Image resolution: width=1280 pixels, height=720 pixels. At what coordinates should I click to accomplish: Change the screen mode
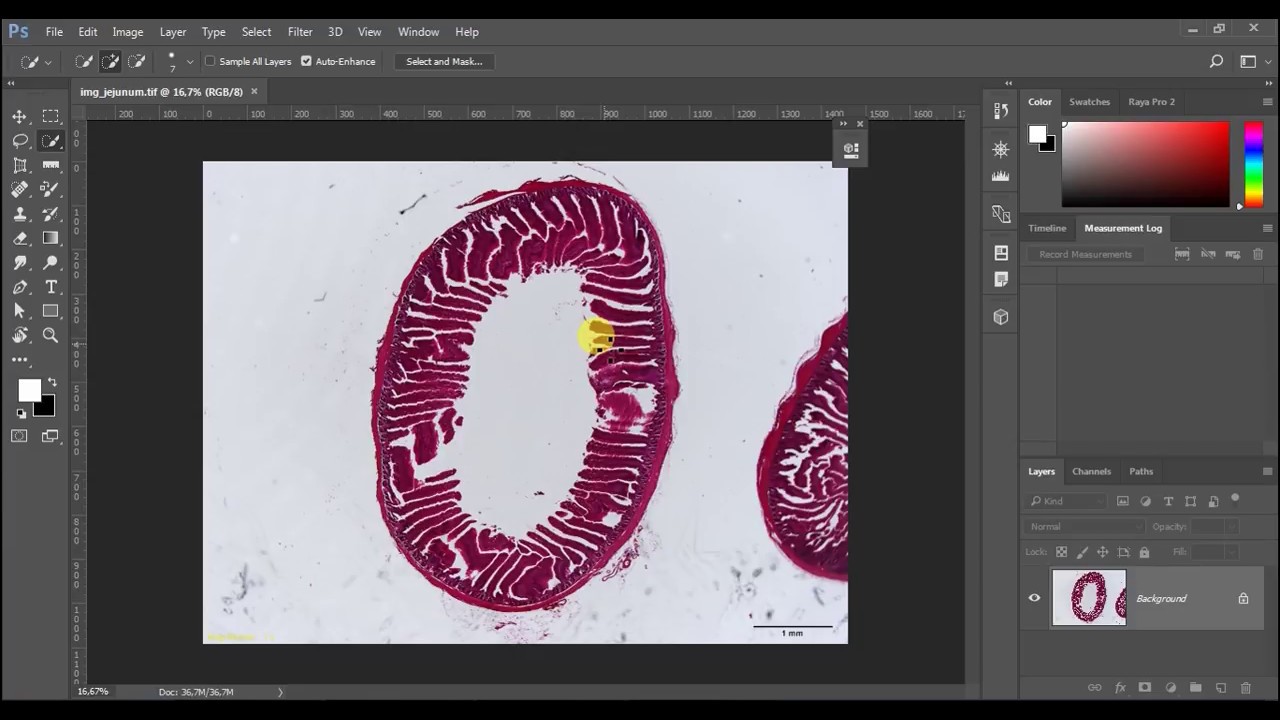(x=51, y=436)
